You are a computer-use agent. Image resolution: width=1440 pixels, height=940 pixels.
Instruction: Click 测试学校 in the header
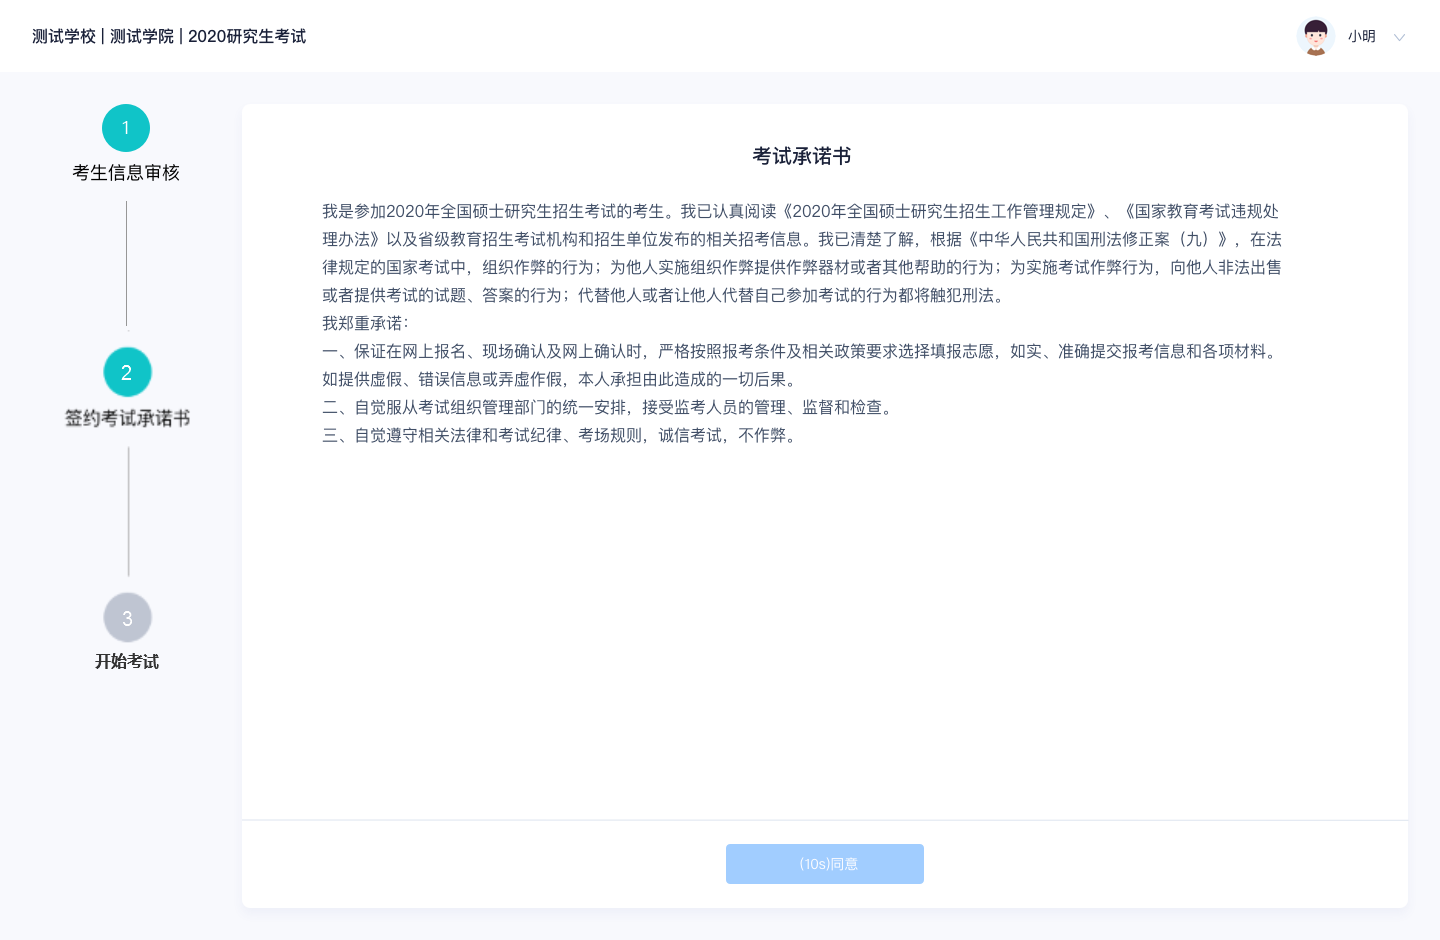tap(64, 37)
